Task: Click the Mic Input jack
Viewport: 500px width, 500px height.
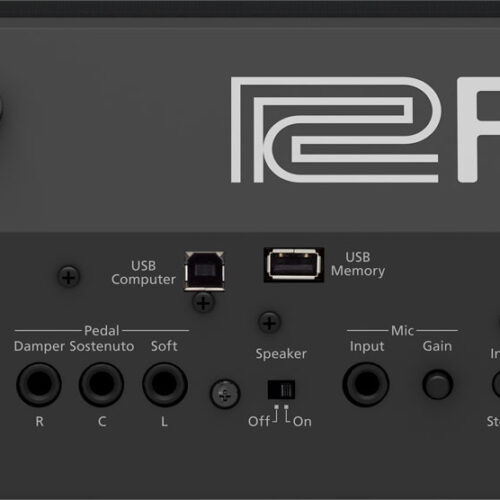Action: click(x=366, y=384)
